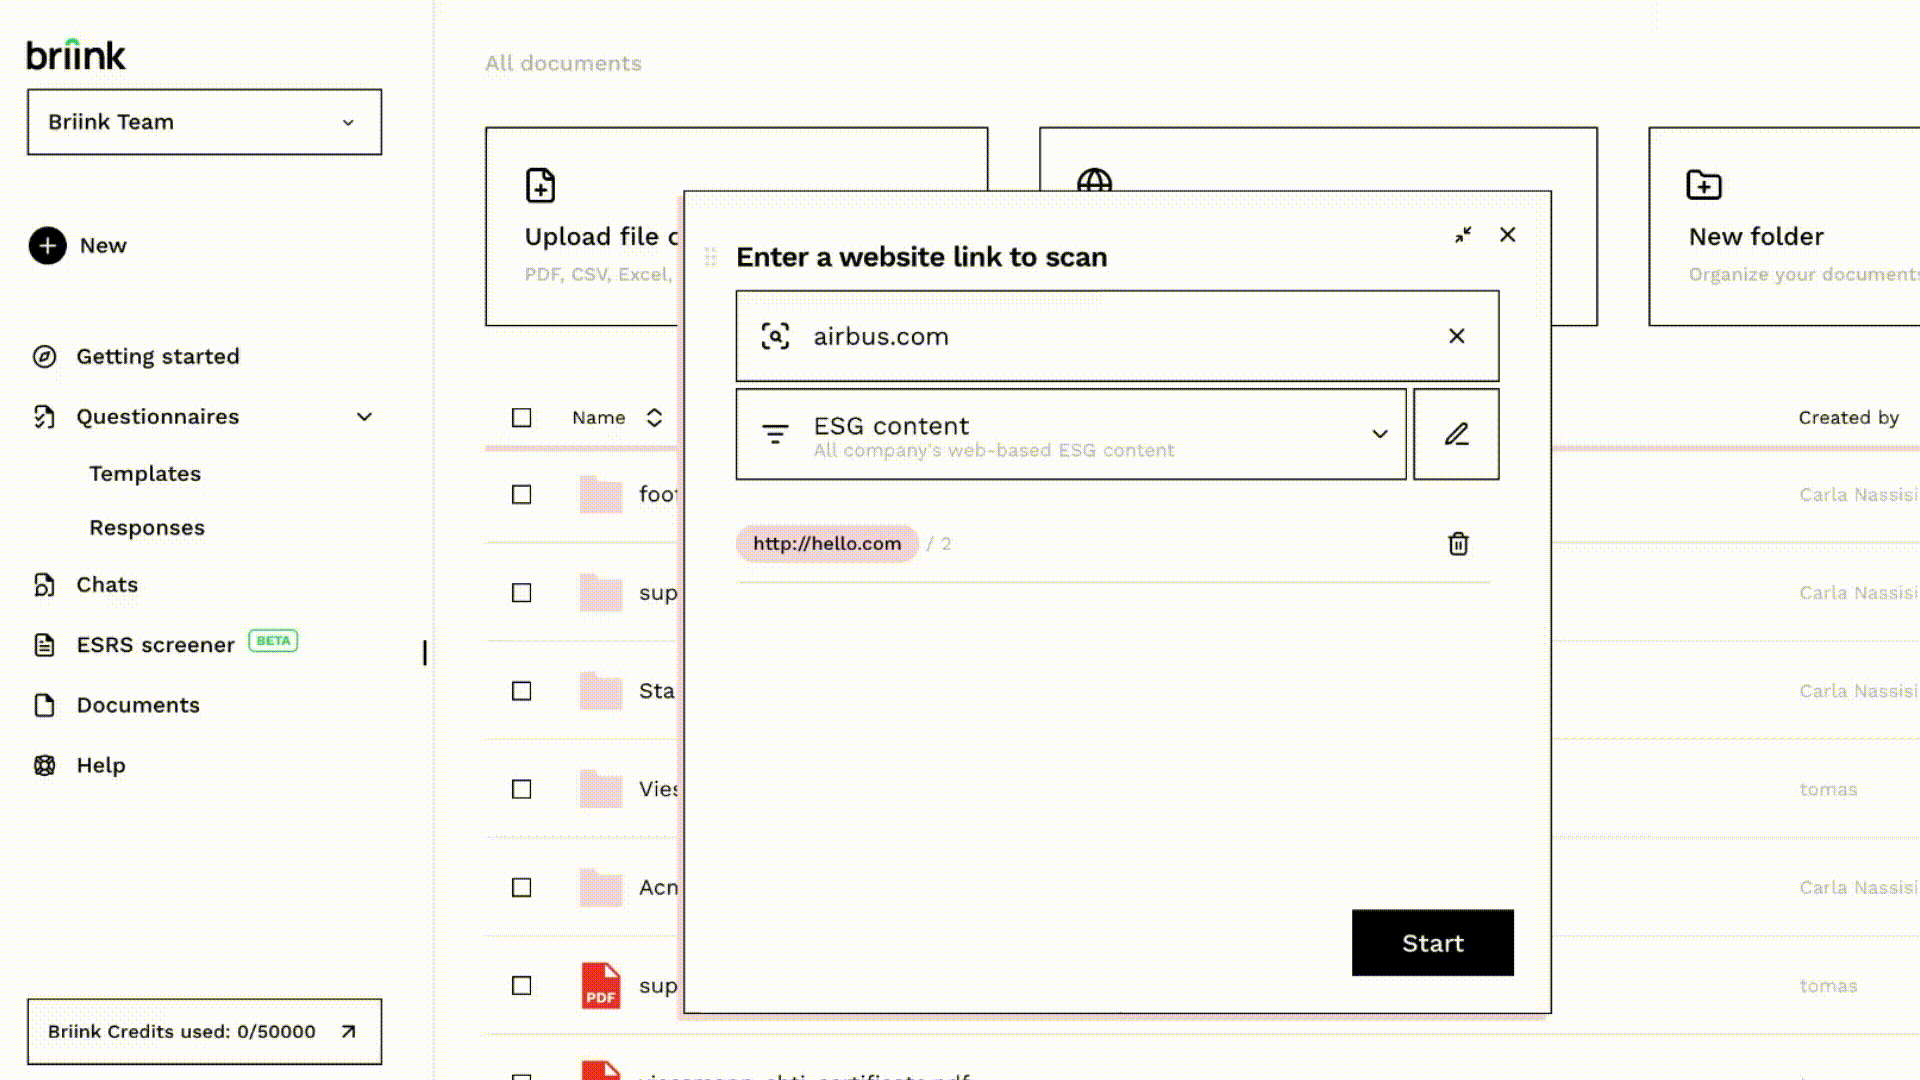Select the Help icon
The image size is (1920, 1080).
(45, 765)
